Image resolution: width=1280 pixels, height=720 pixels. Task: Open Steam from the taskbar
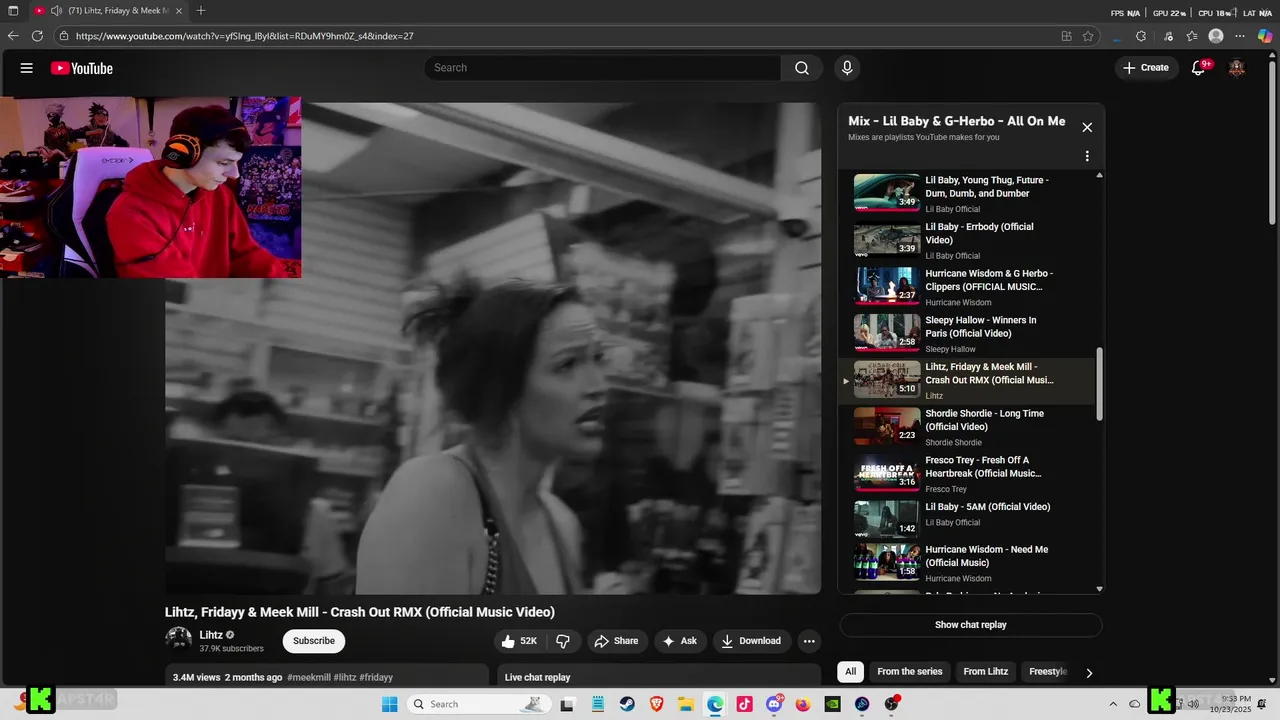point(626,704)
